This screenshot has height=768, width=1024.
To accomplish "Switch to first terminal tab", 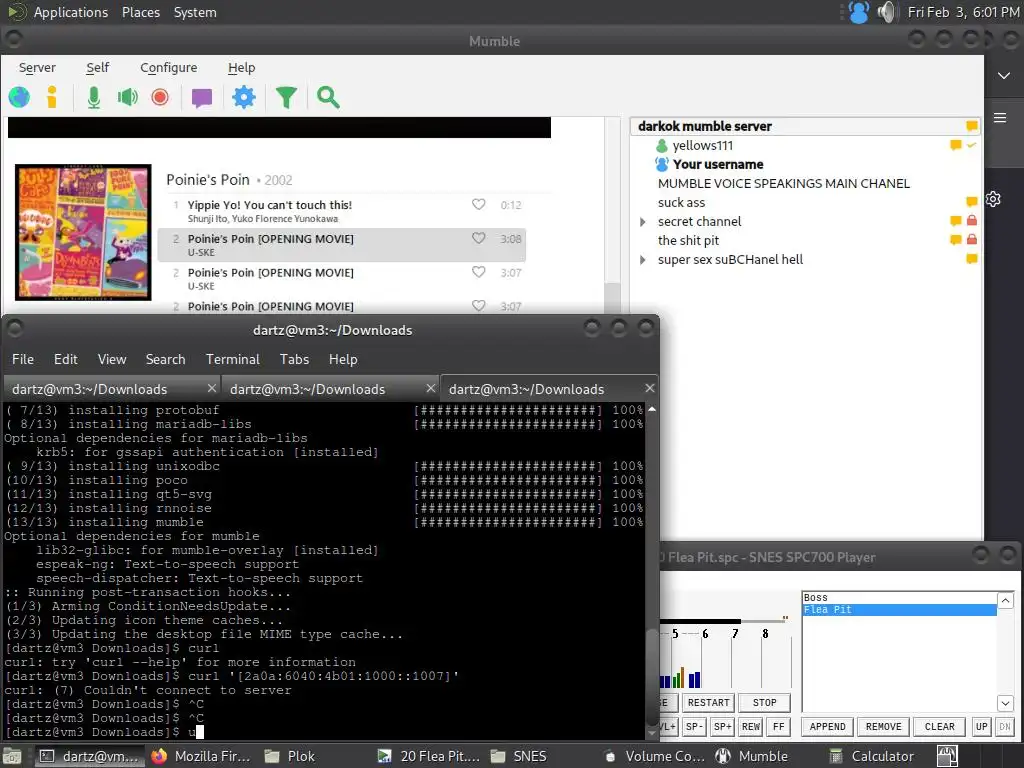I will pyautogui.click(x=112, y=389).
